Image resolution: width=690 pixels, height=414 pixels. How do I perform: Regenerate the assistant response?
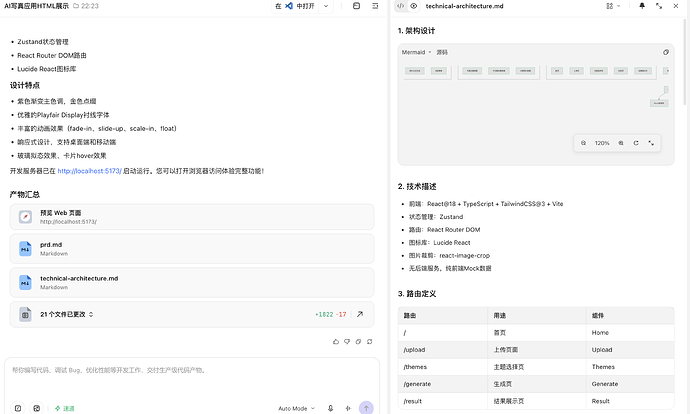pos(370,341)
